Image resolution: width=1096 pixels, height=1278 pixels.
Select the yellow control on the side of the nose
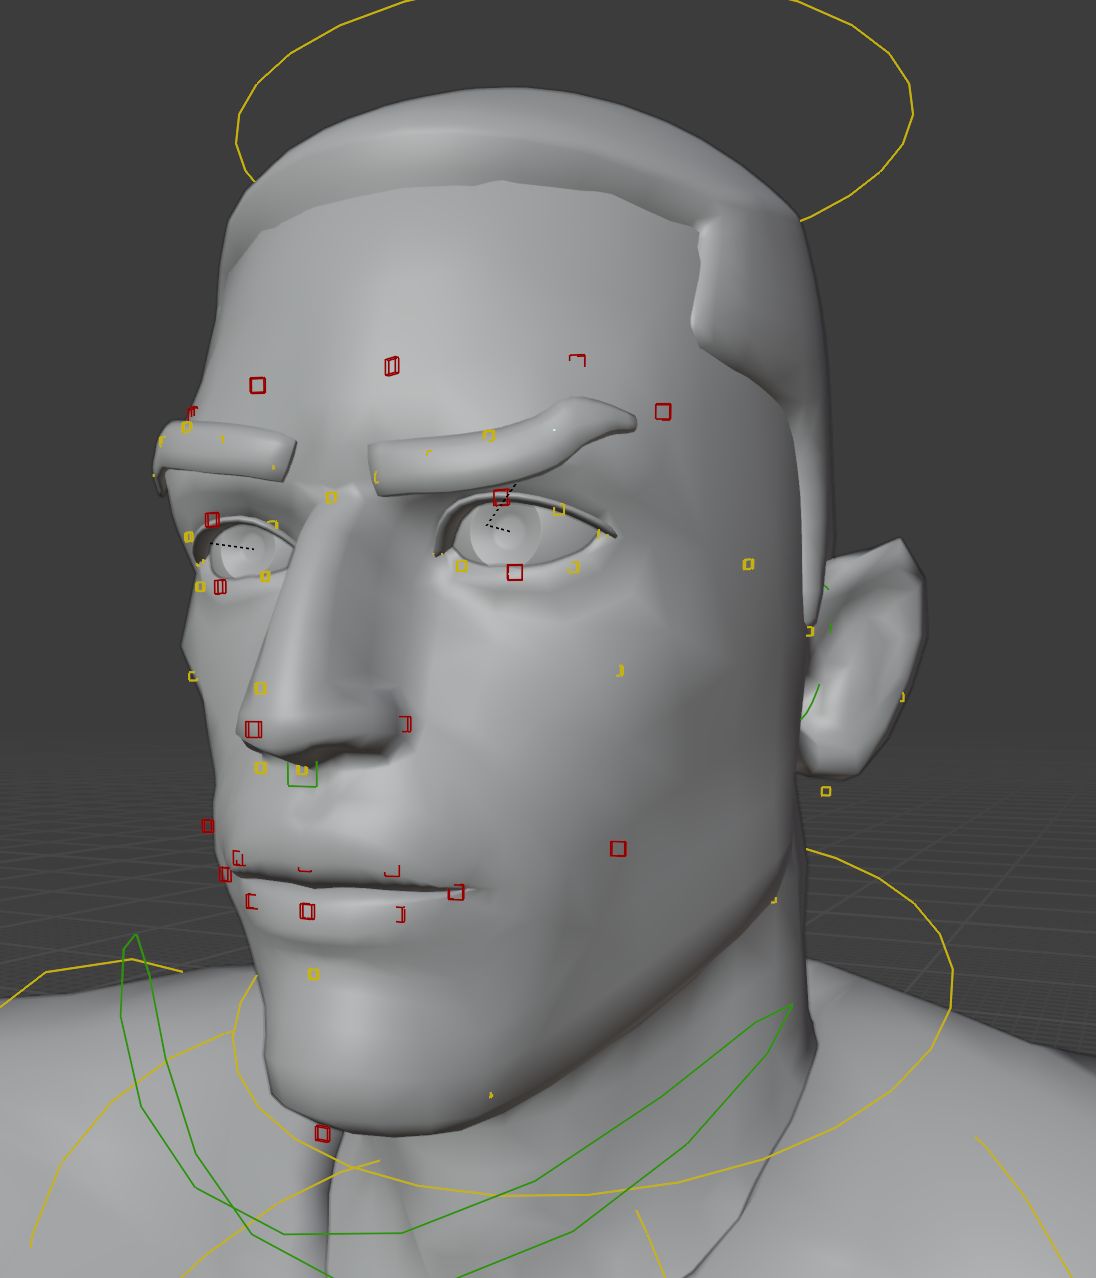point(260,688)
